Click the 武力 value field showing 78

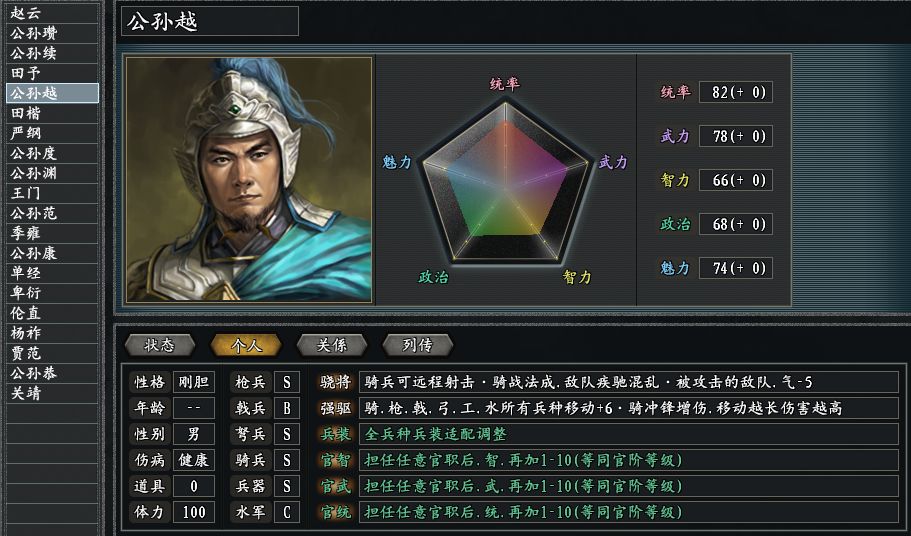coord(735,136)
